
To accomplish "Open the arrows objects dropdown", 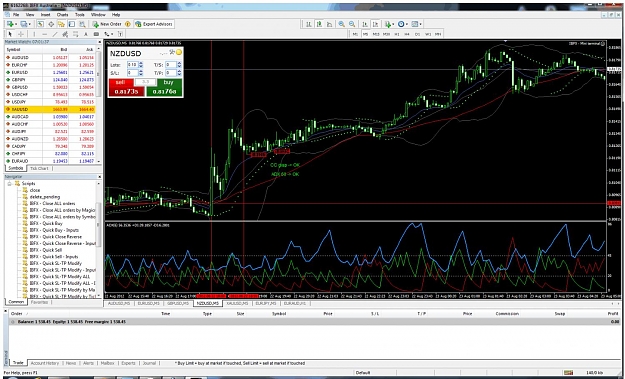I will click(108, 34).
